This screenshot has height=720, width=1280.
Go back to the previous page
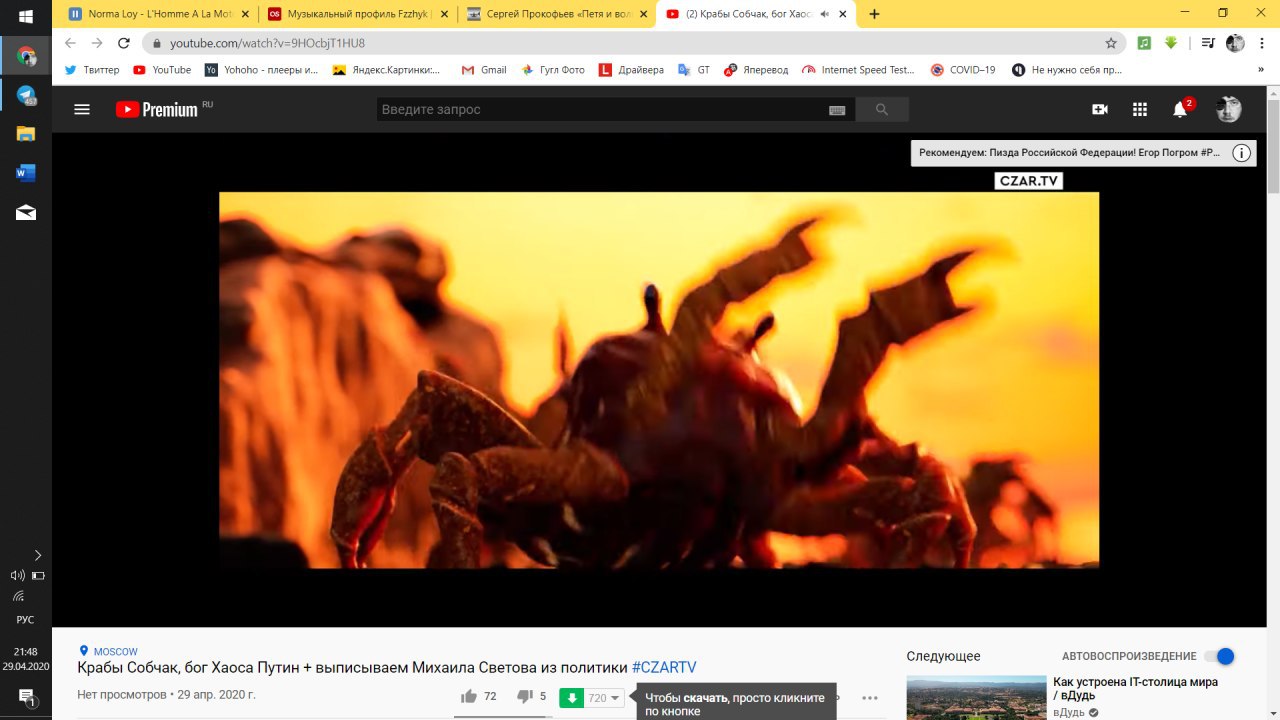(x=70, y=43)
